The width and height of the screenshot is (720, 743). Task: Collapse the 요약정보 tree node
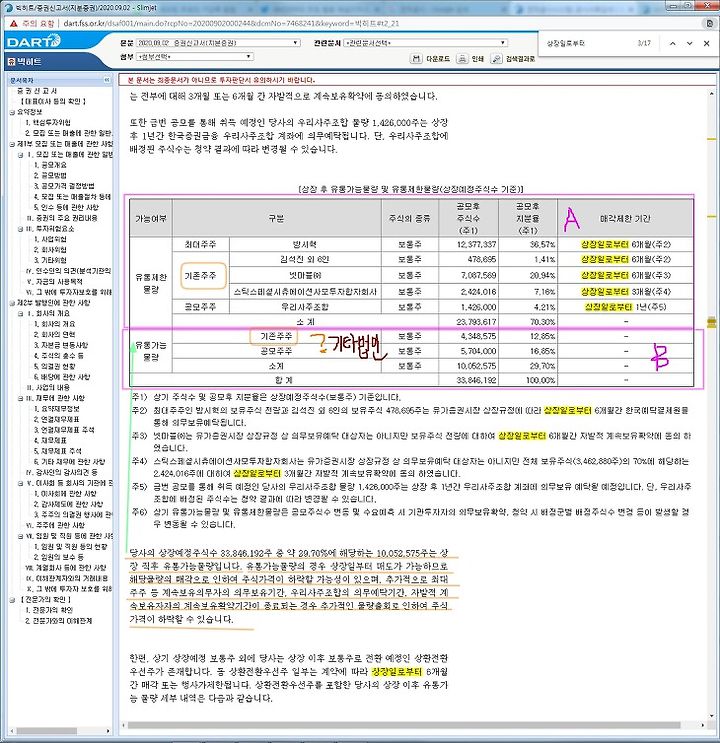[12, 112]
